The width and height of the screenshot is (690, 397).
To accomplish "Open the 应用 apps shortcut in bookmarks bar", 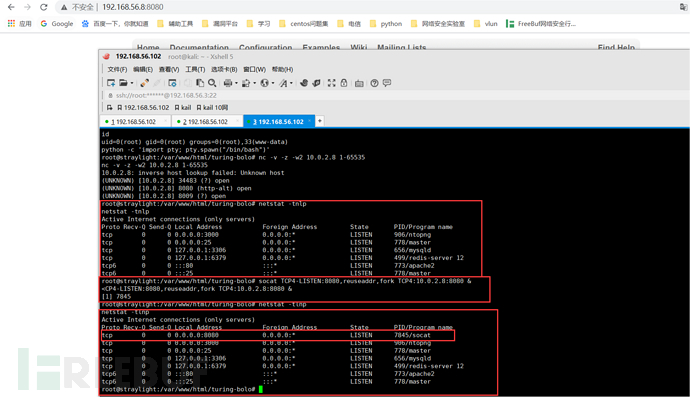I will [19, 24].
